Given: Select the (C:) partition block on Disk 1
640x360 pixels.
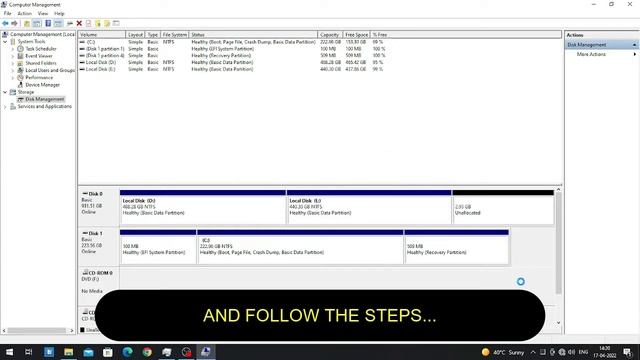Looking at the screenshot, I should pyautogui.click(x=300, y=247).
